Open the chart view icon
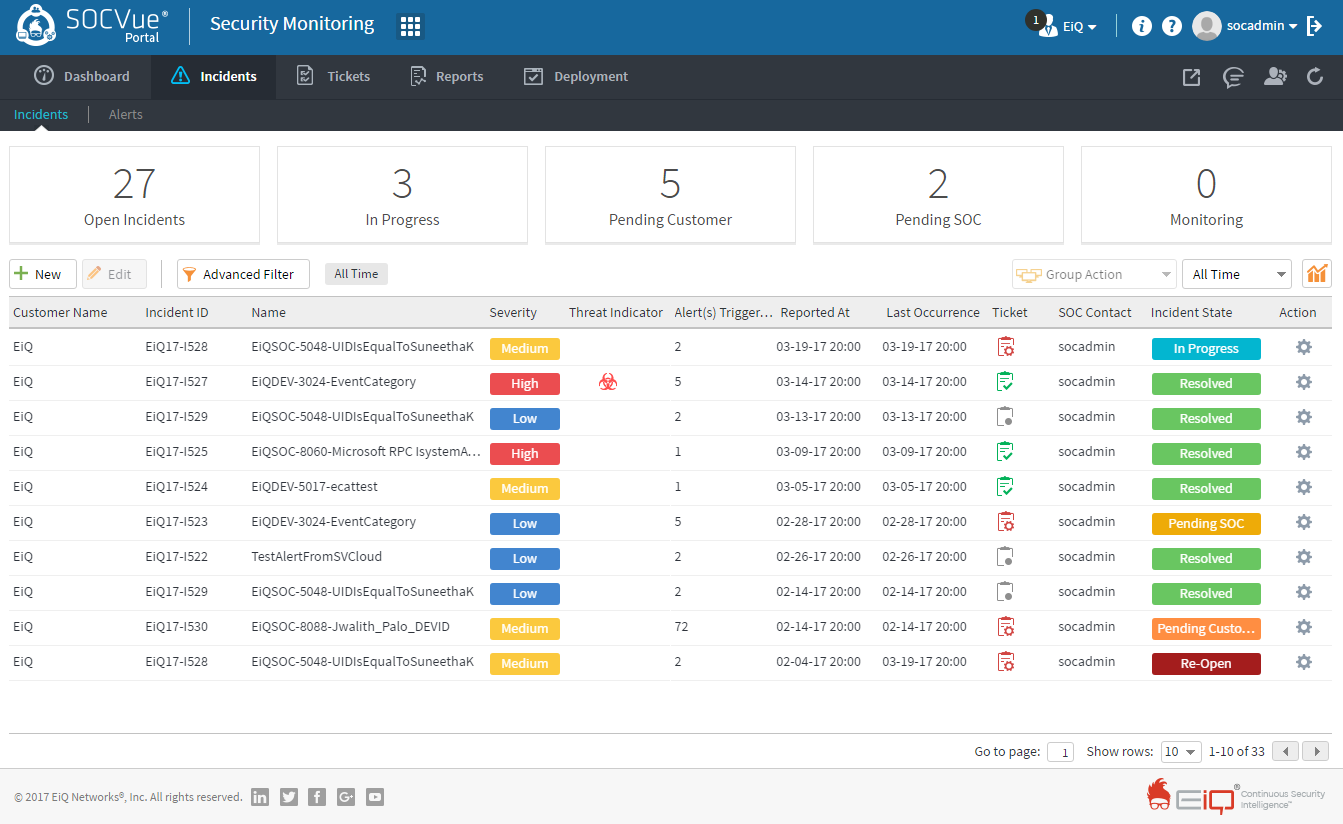Screen dimensions: 1343x824 pyautogui.click(x=1316, y=274)
